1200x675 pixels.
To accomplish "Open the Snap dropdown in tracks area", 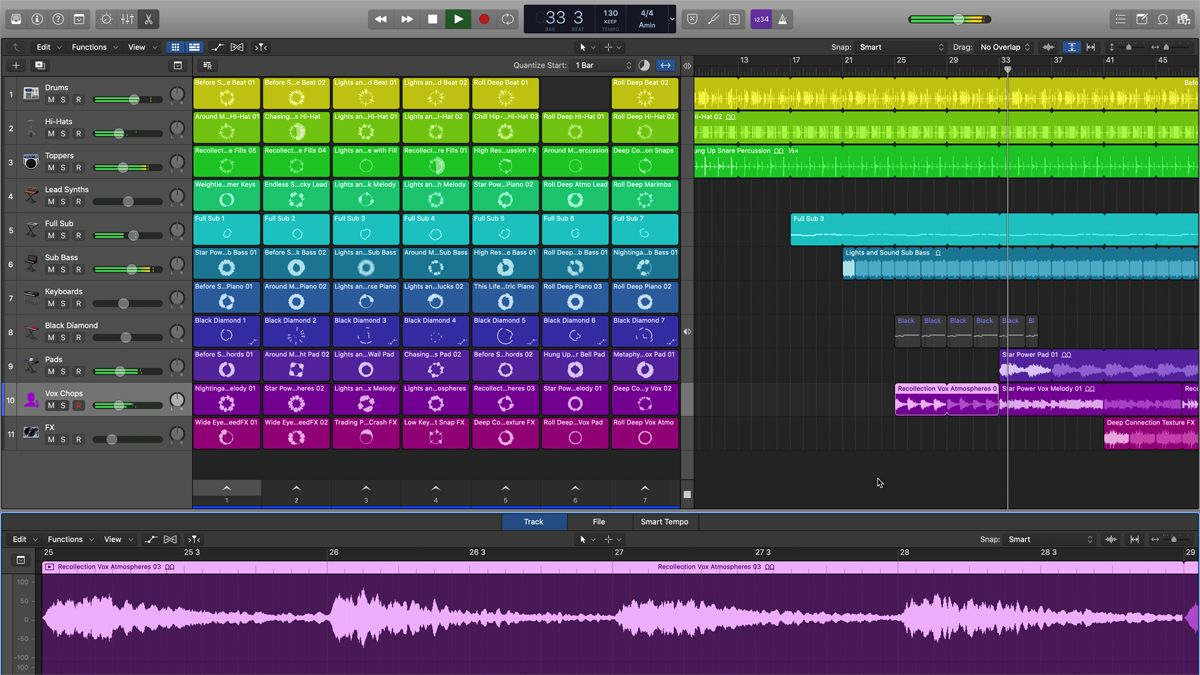I will point(900,47).
